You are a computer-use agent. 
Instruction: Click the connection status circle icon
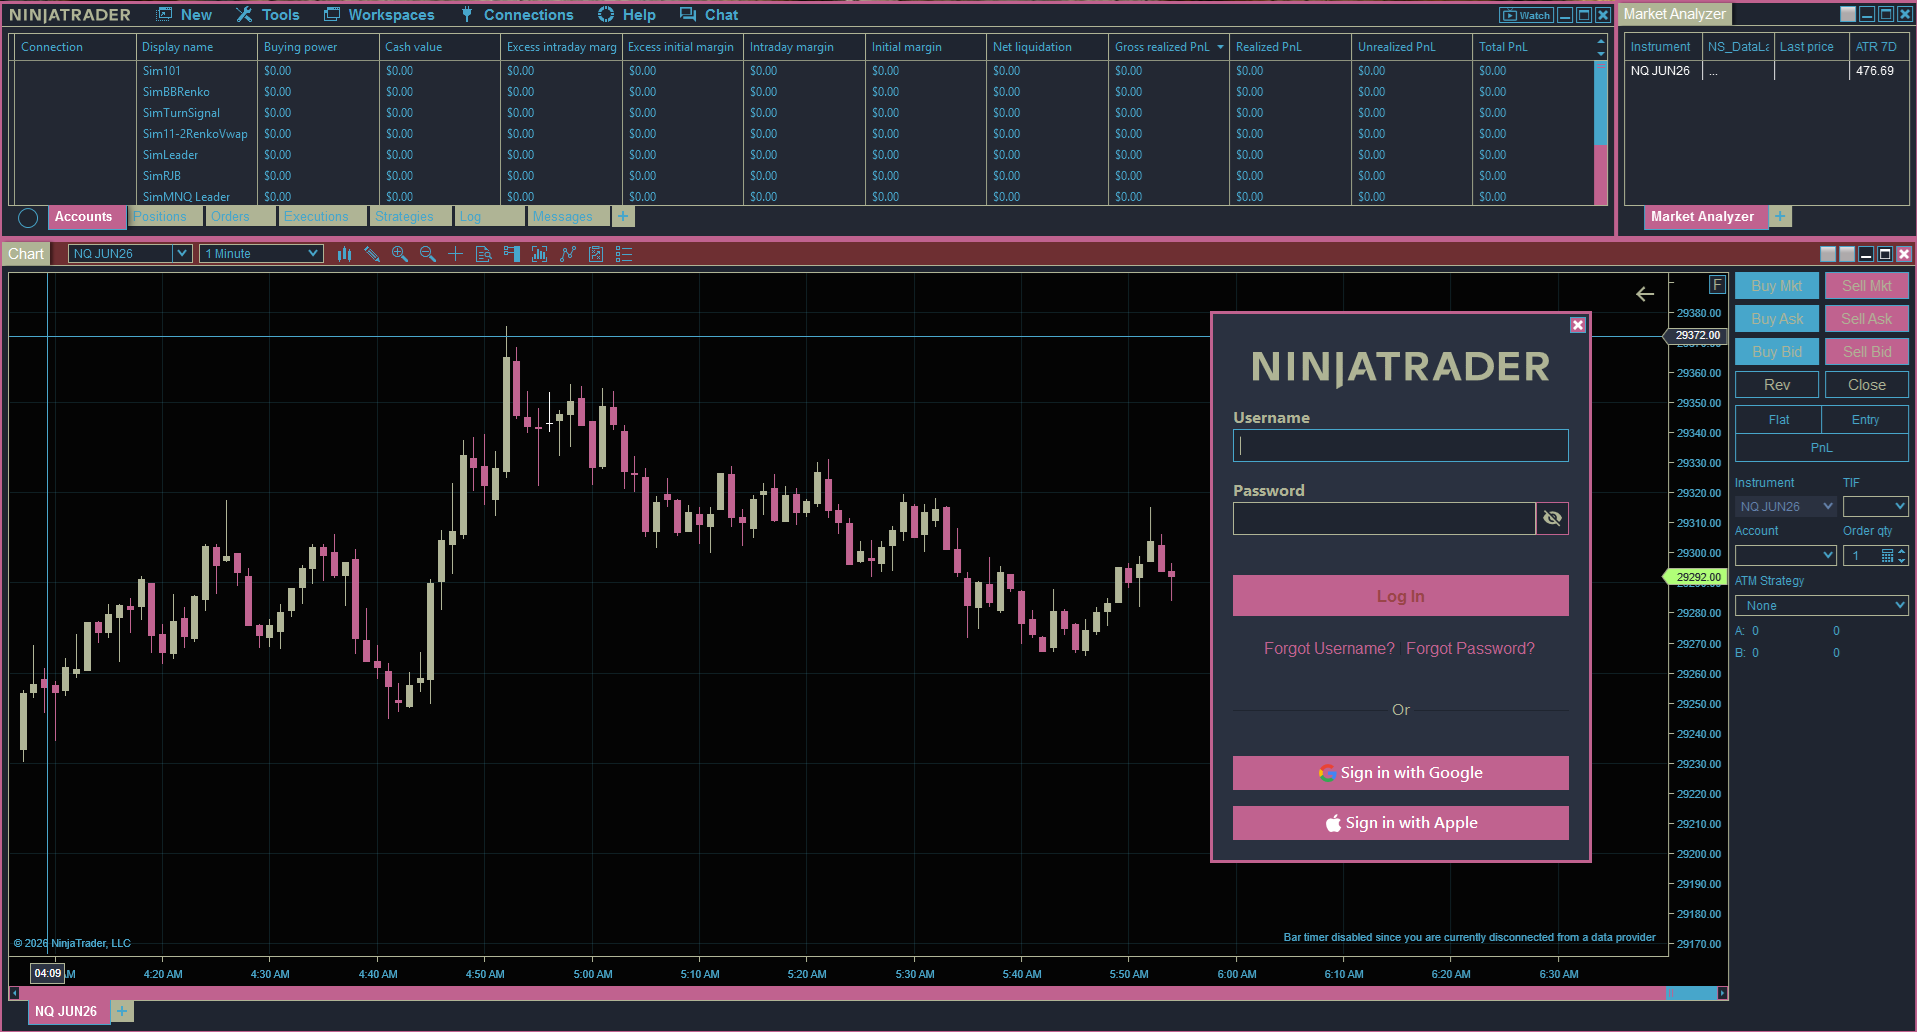[x=28, y=218]
